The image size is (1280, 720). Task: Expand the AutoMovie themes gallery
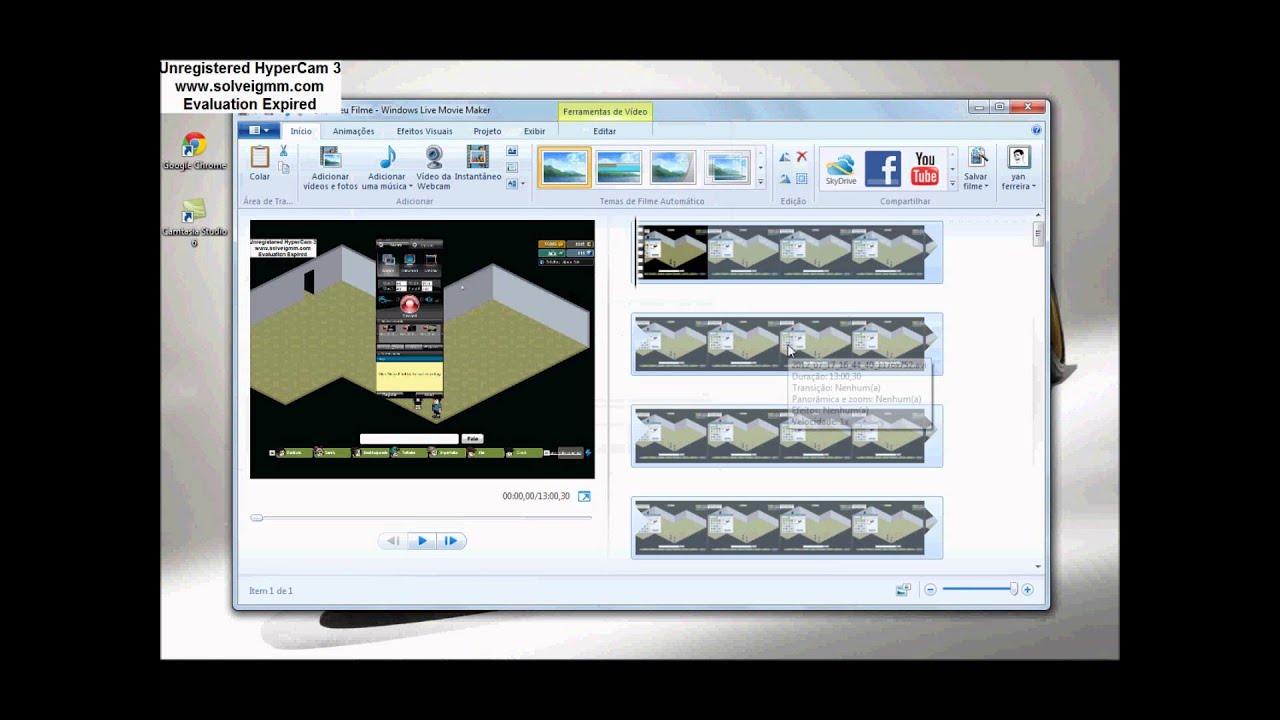(760, 184)
